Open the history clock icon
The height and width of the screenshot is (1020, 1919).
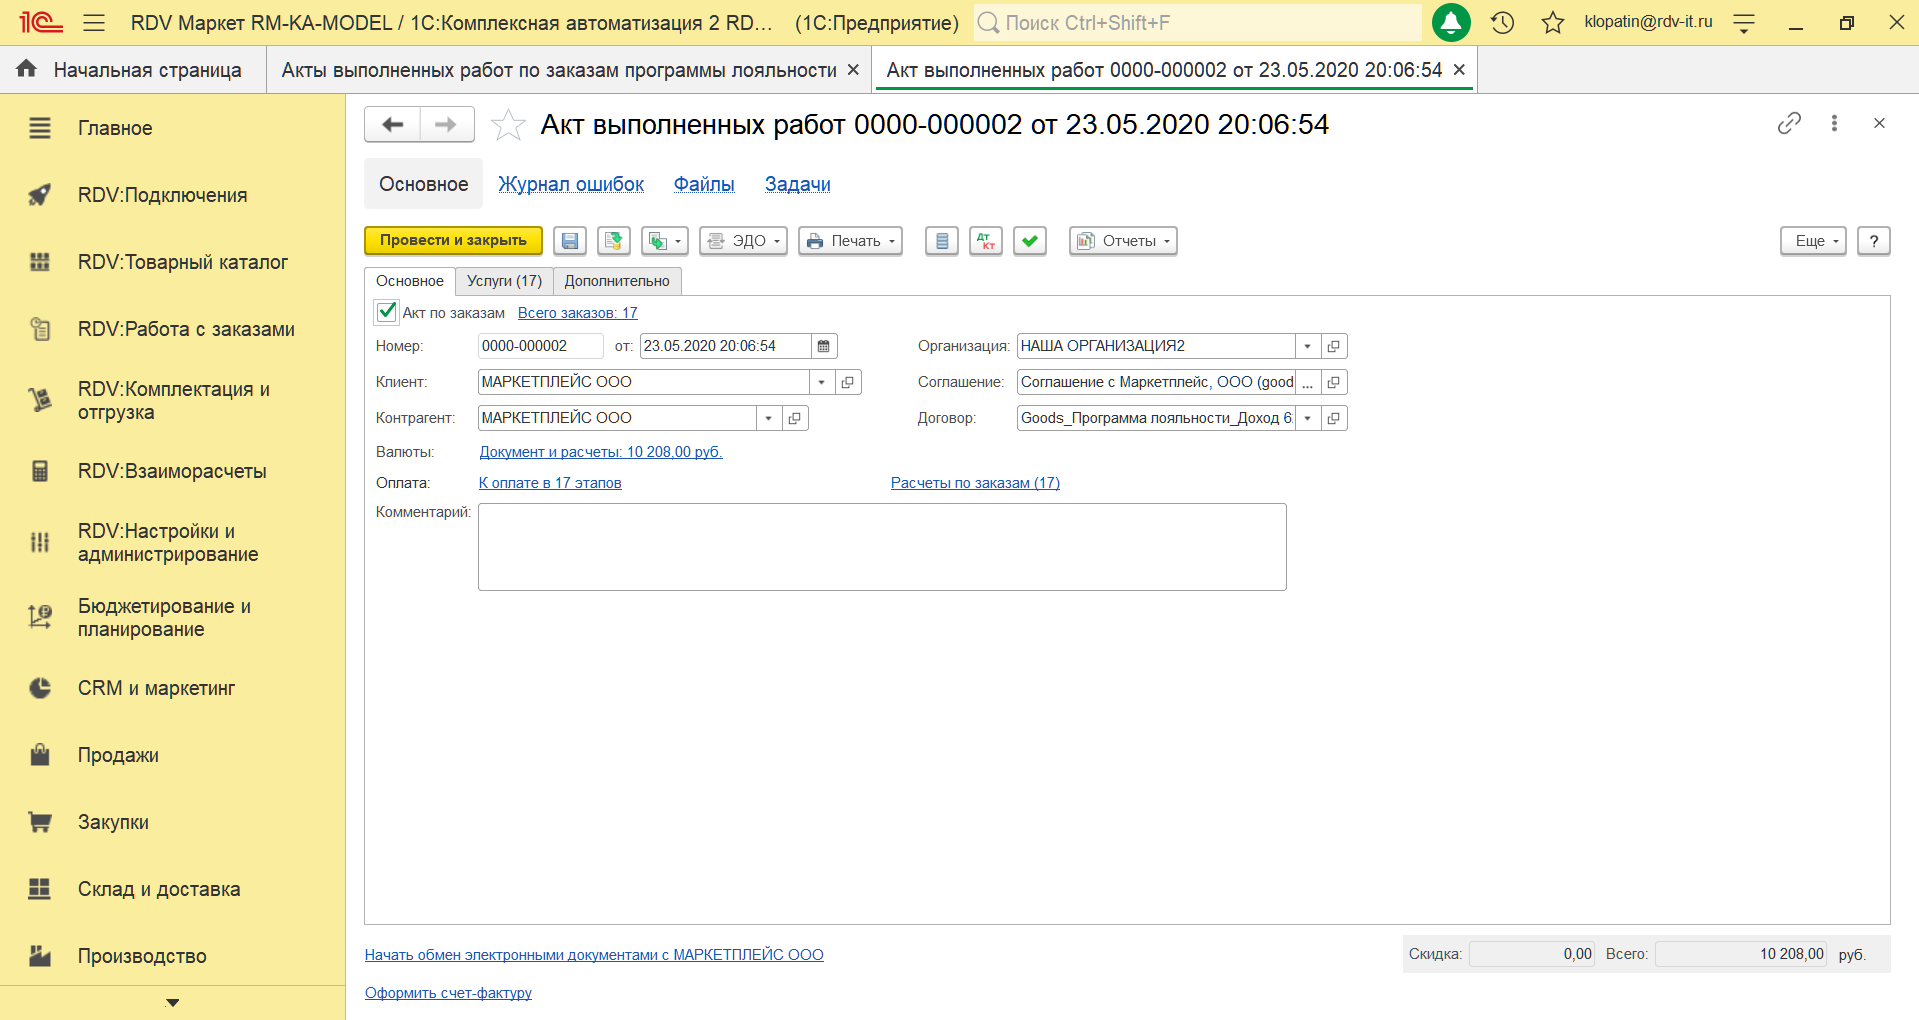click(1502, 23)
